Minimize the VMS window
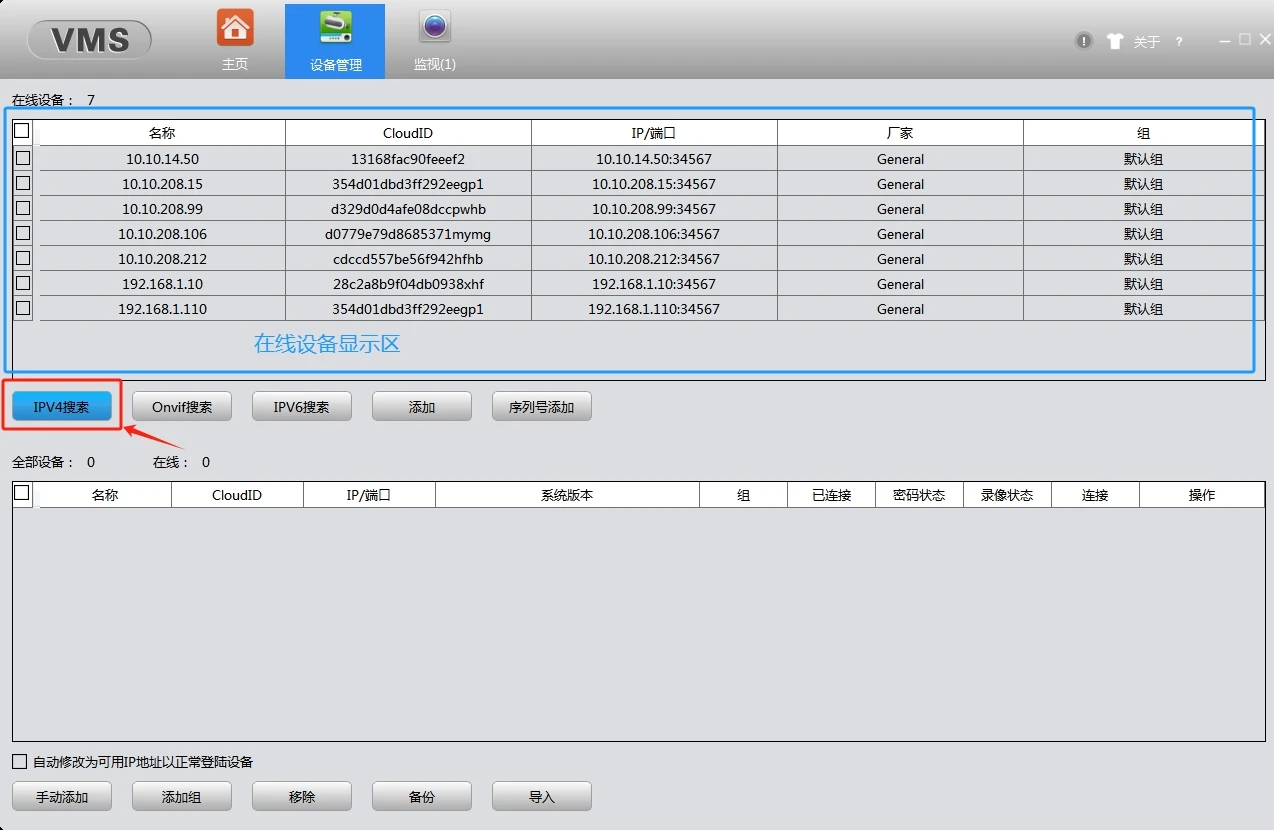 pyautogui.click(x=1226, y=40)
